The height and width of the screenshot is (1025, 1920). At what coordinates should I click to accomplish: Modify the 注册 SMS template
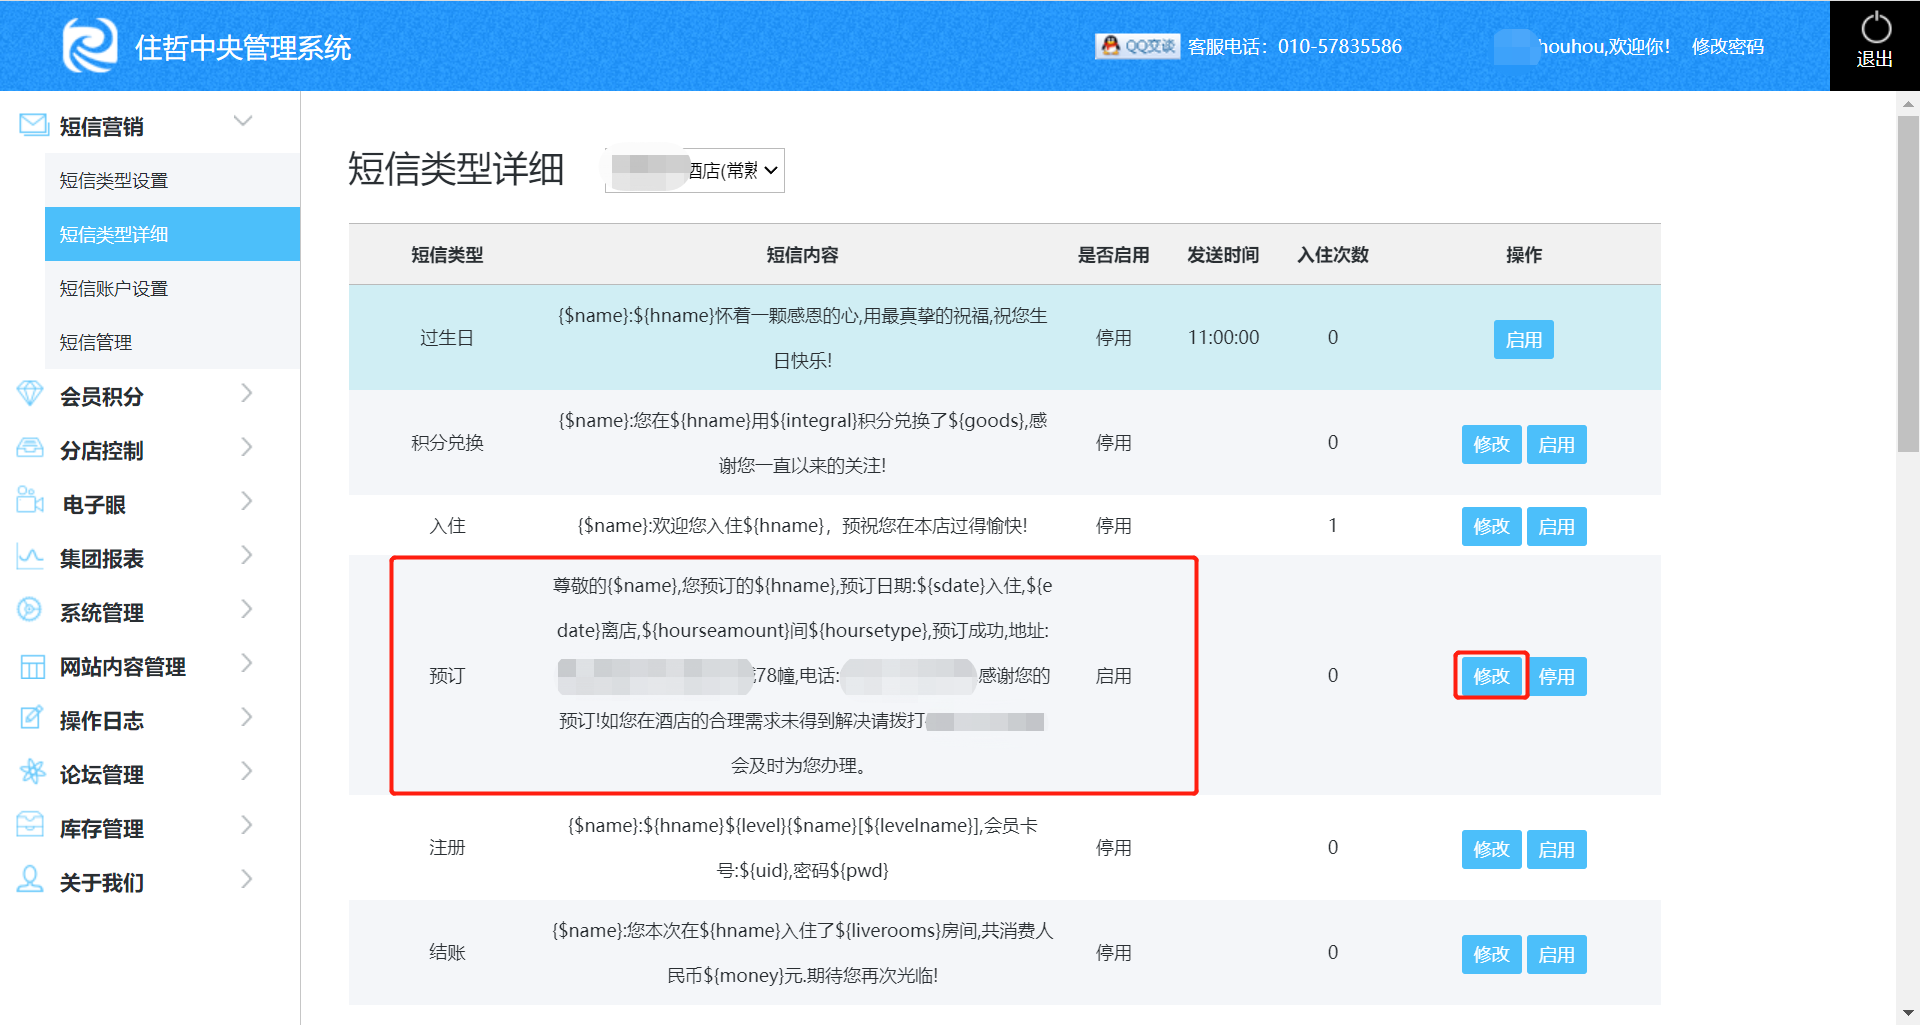(x=1491, y=849)
